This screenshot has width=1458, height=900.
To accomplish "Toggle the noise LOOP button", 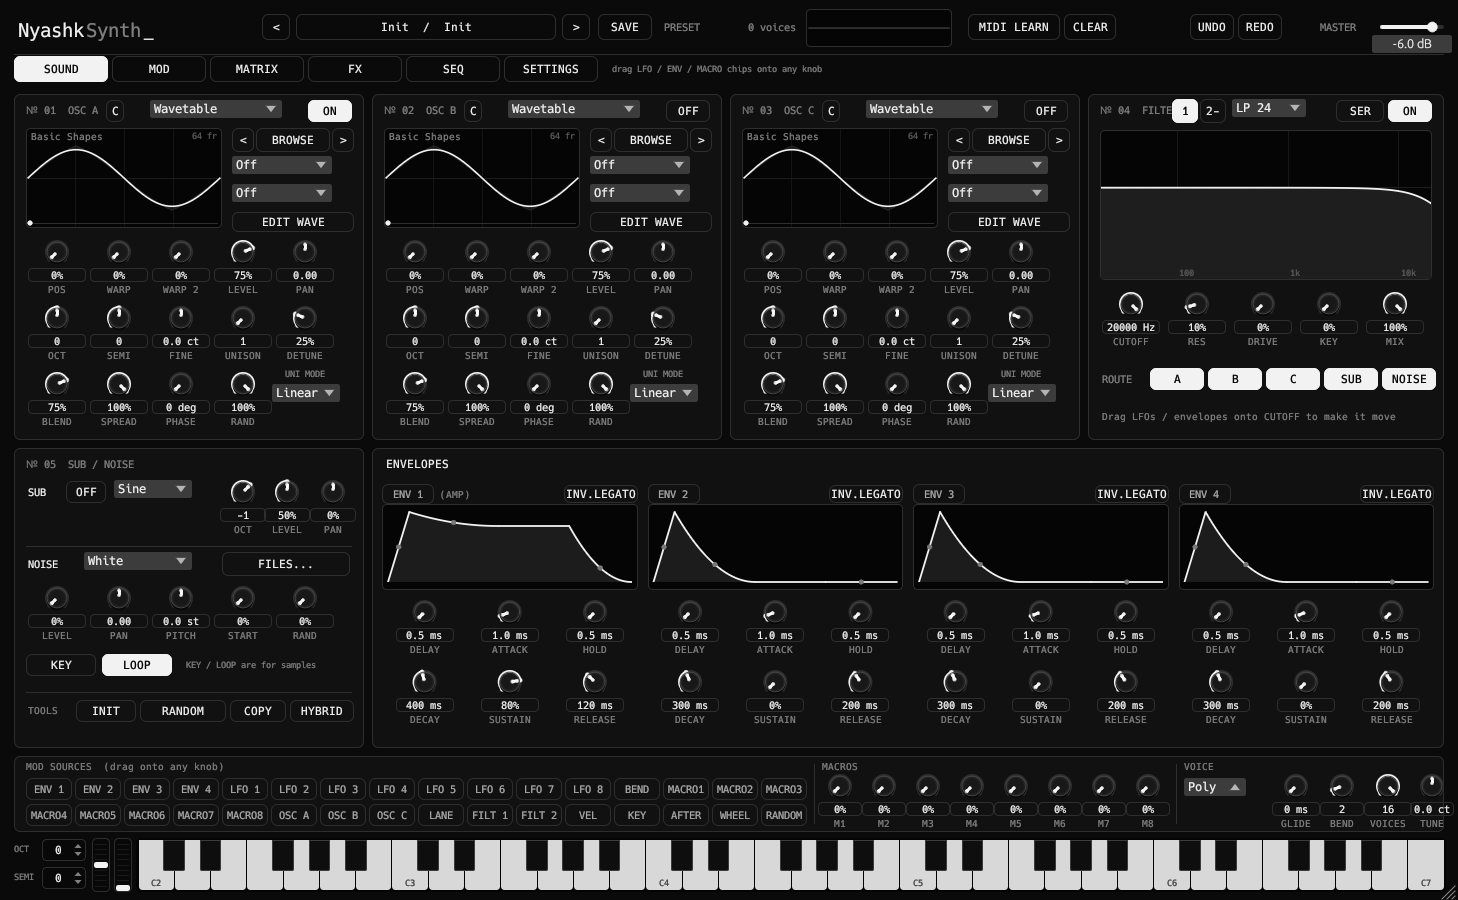I will (x=137, y=665).
